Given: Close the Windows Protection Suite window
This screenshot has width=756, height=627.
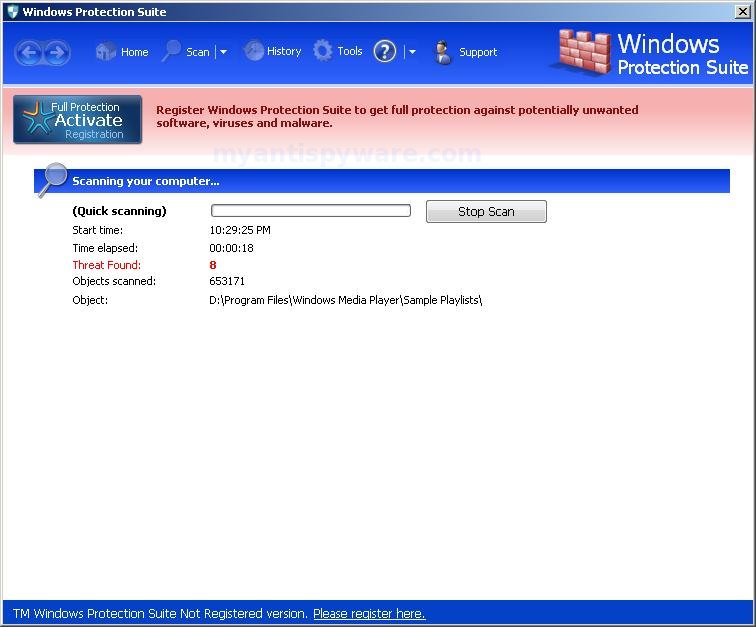Looking at the screenshot, I should [x=742, y=12].
